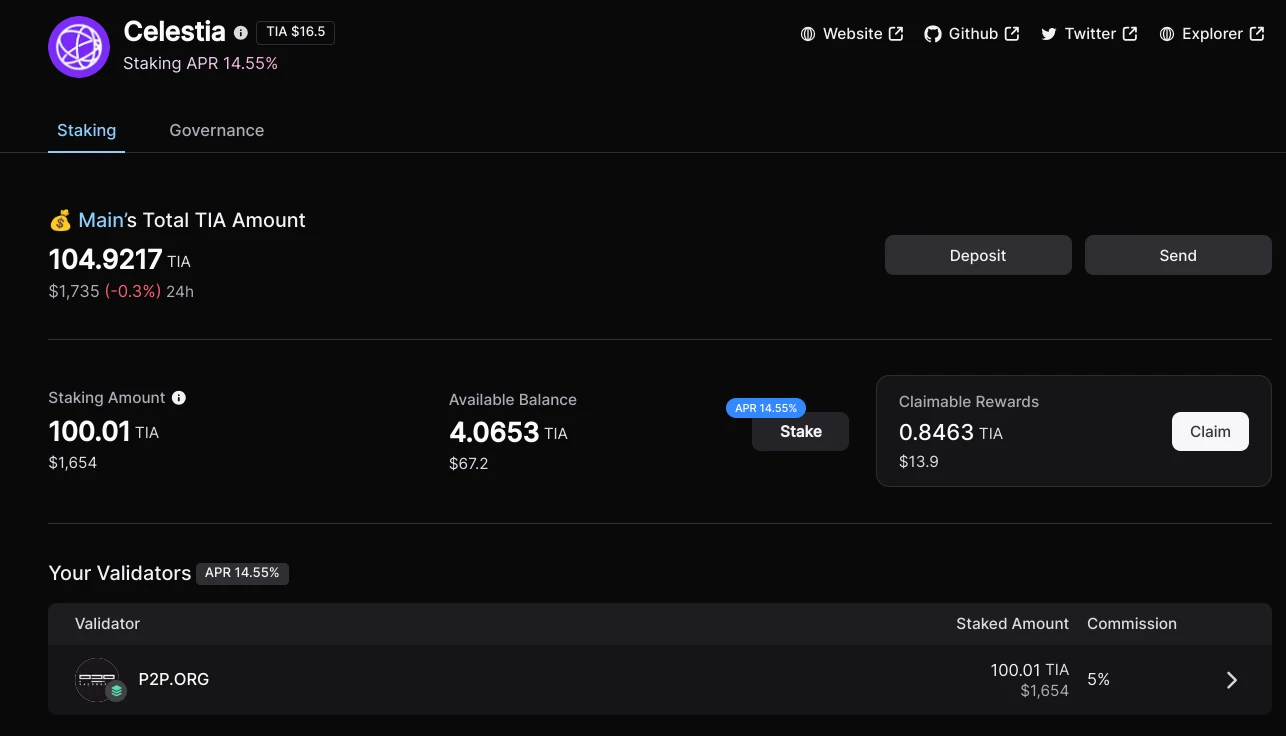Click the $1,735 total value text
This screenshot has width=1286, height=736.
(x=74, y=292)
